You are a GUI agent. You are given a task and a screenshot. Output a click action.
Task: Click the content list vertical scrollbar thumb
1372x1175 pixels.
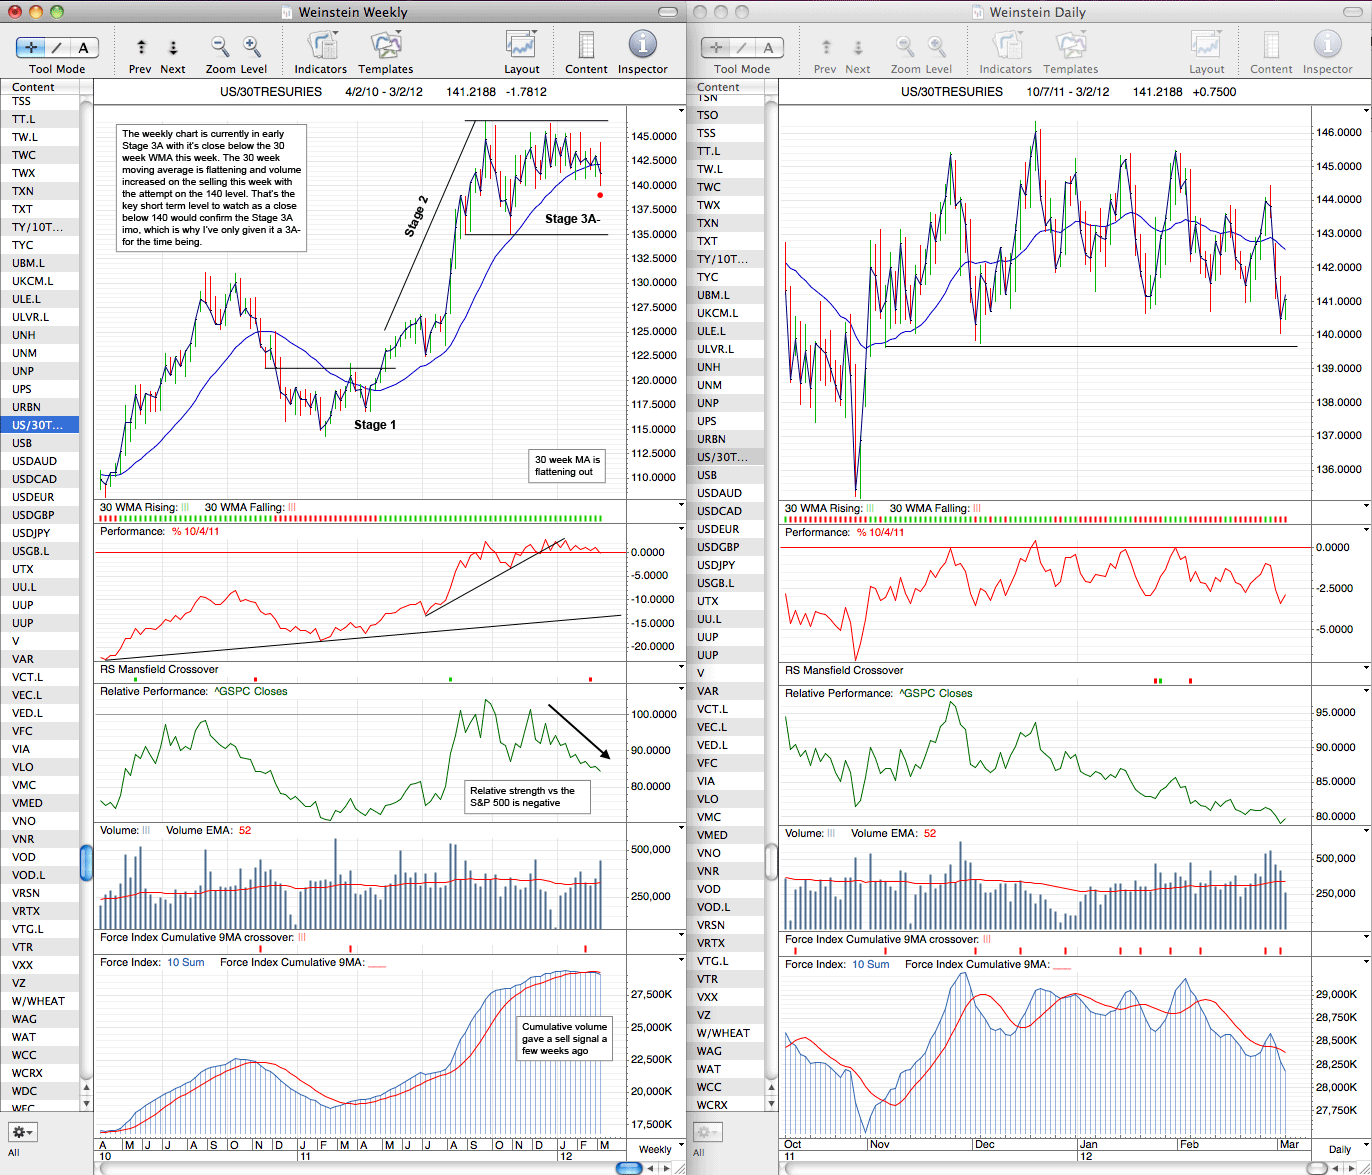86,862
